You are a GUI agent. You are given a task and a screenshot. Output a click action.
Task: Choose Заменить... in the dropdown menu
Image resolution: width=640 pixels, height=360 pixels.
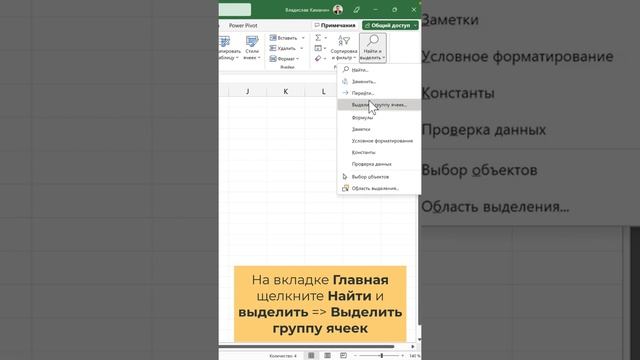pos(379,81)
